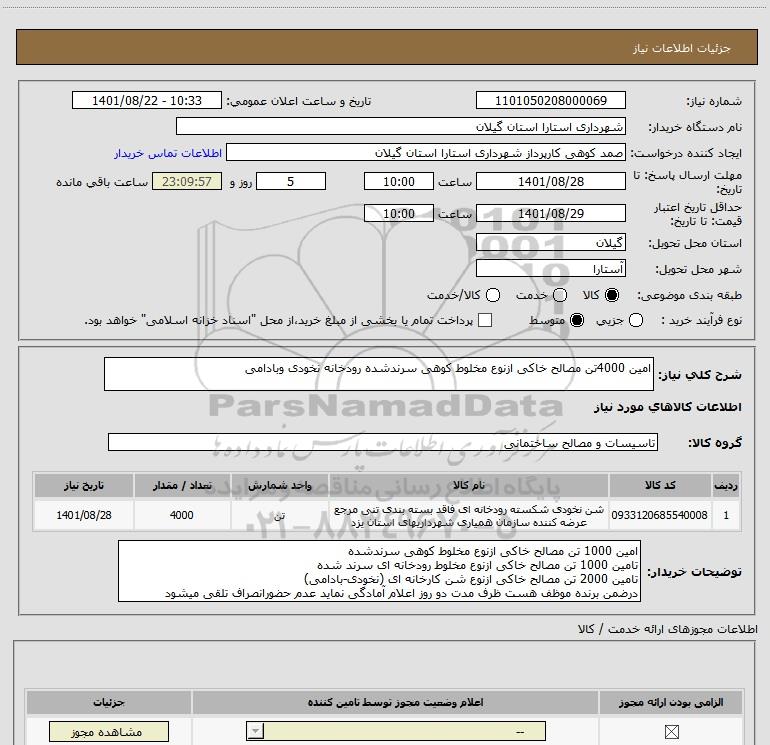770x745 pixels.
Task: Click the response deadline time 10:00 field
Action: point(399,181)
